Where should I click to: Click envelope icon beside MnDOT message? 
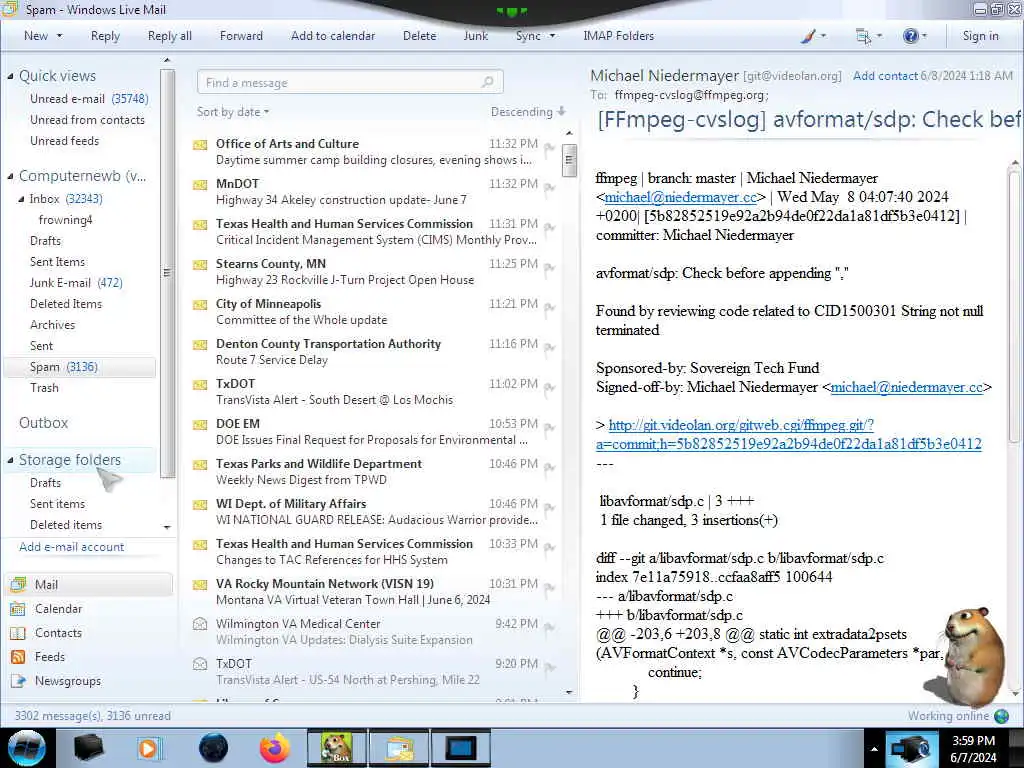pos(200,185)
